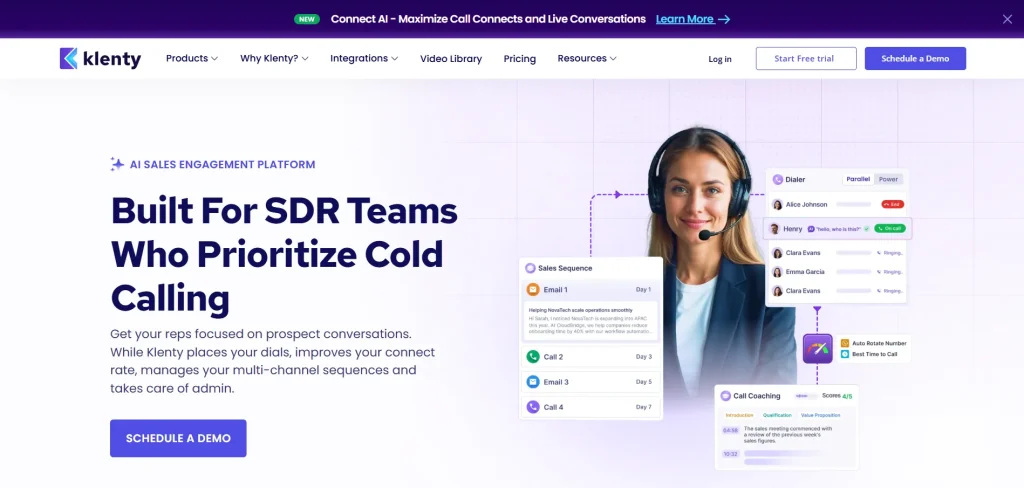This screenshot has height=488, width=1024.
Task: Click the AI sparkle icon above the headline
Action: pos(118,165)
